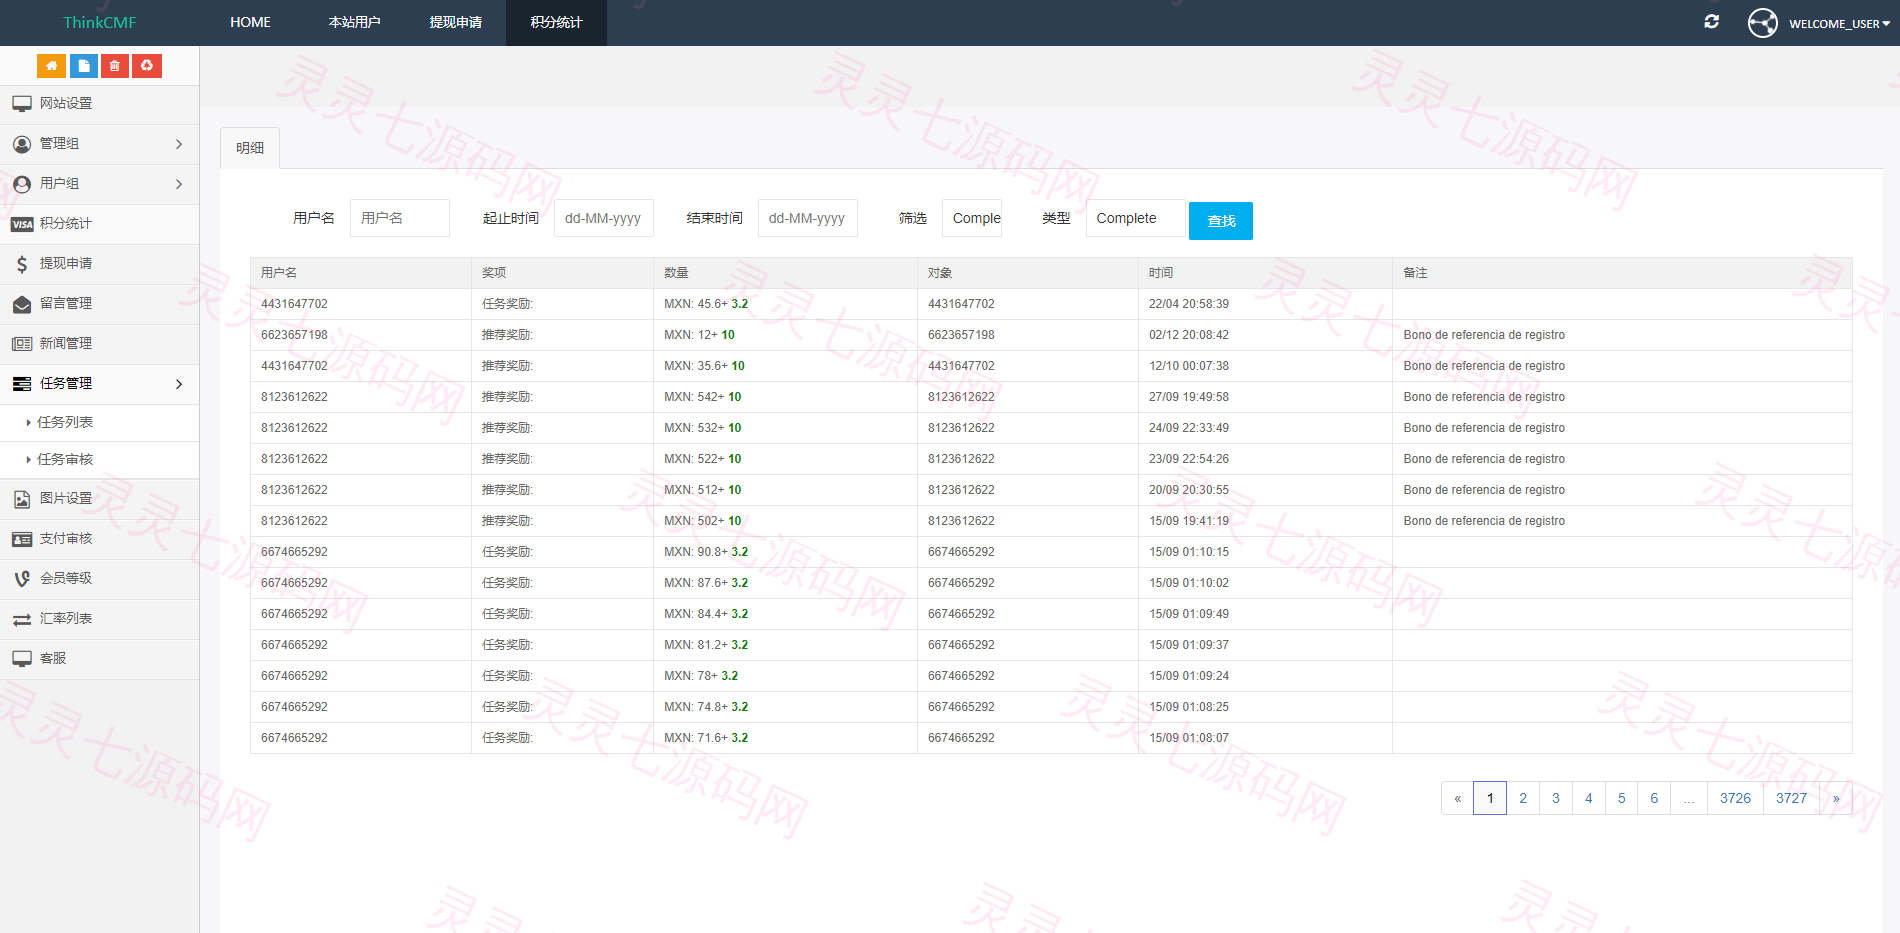The height and width of the screenshot is (933, 1900).
Task: Go to HOME in top navigation
Action: coord(250,22)
